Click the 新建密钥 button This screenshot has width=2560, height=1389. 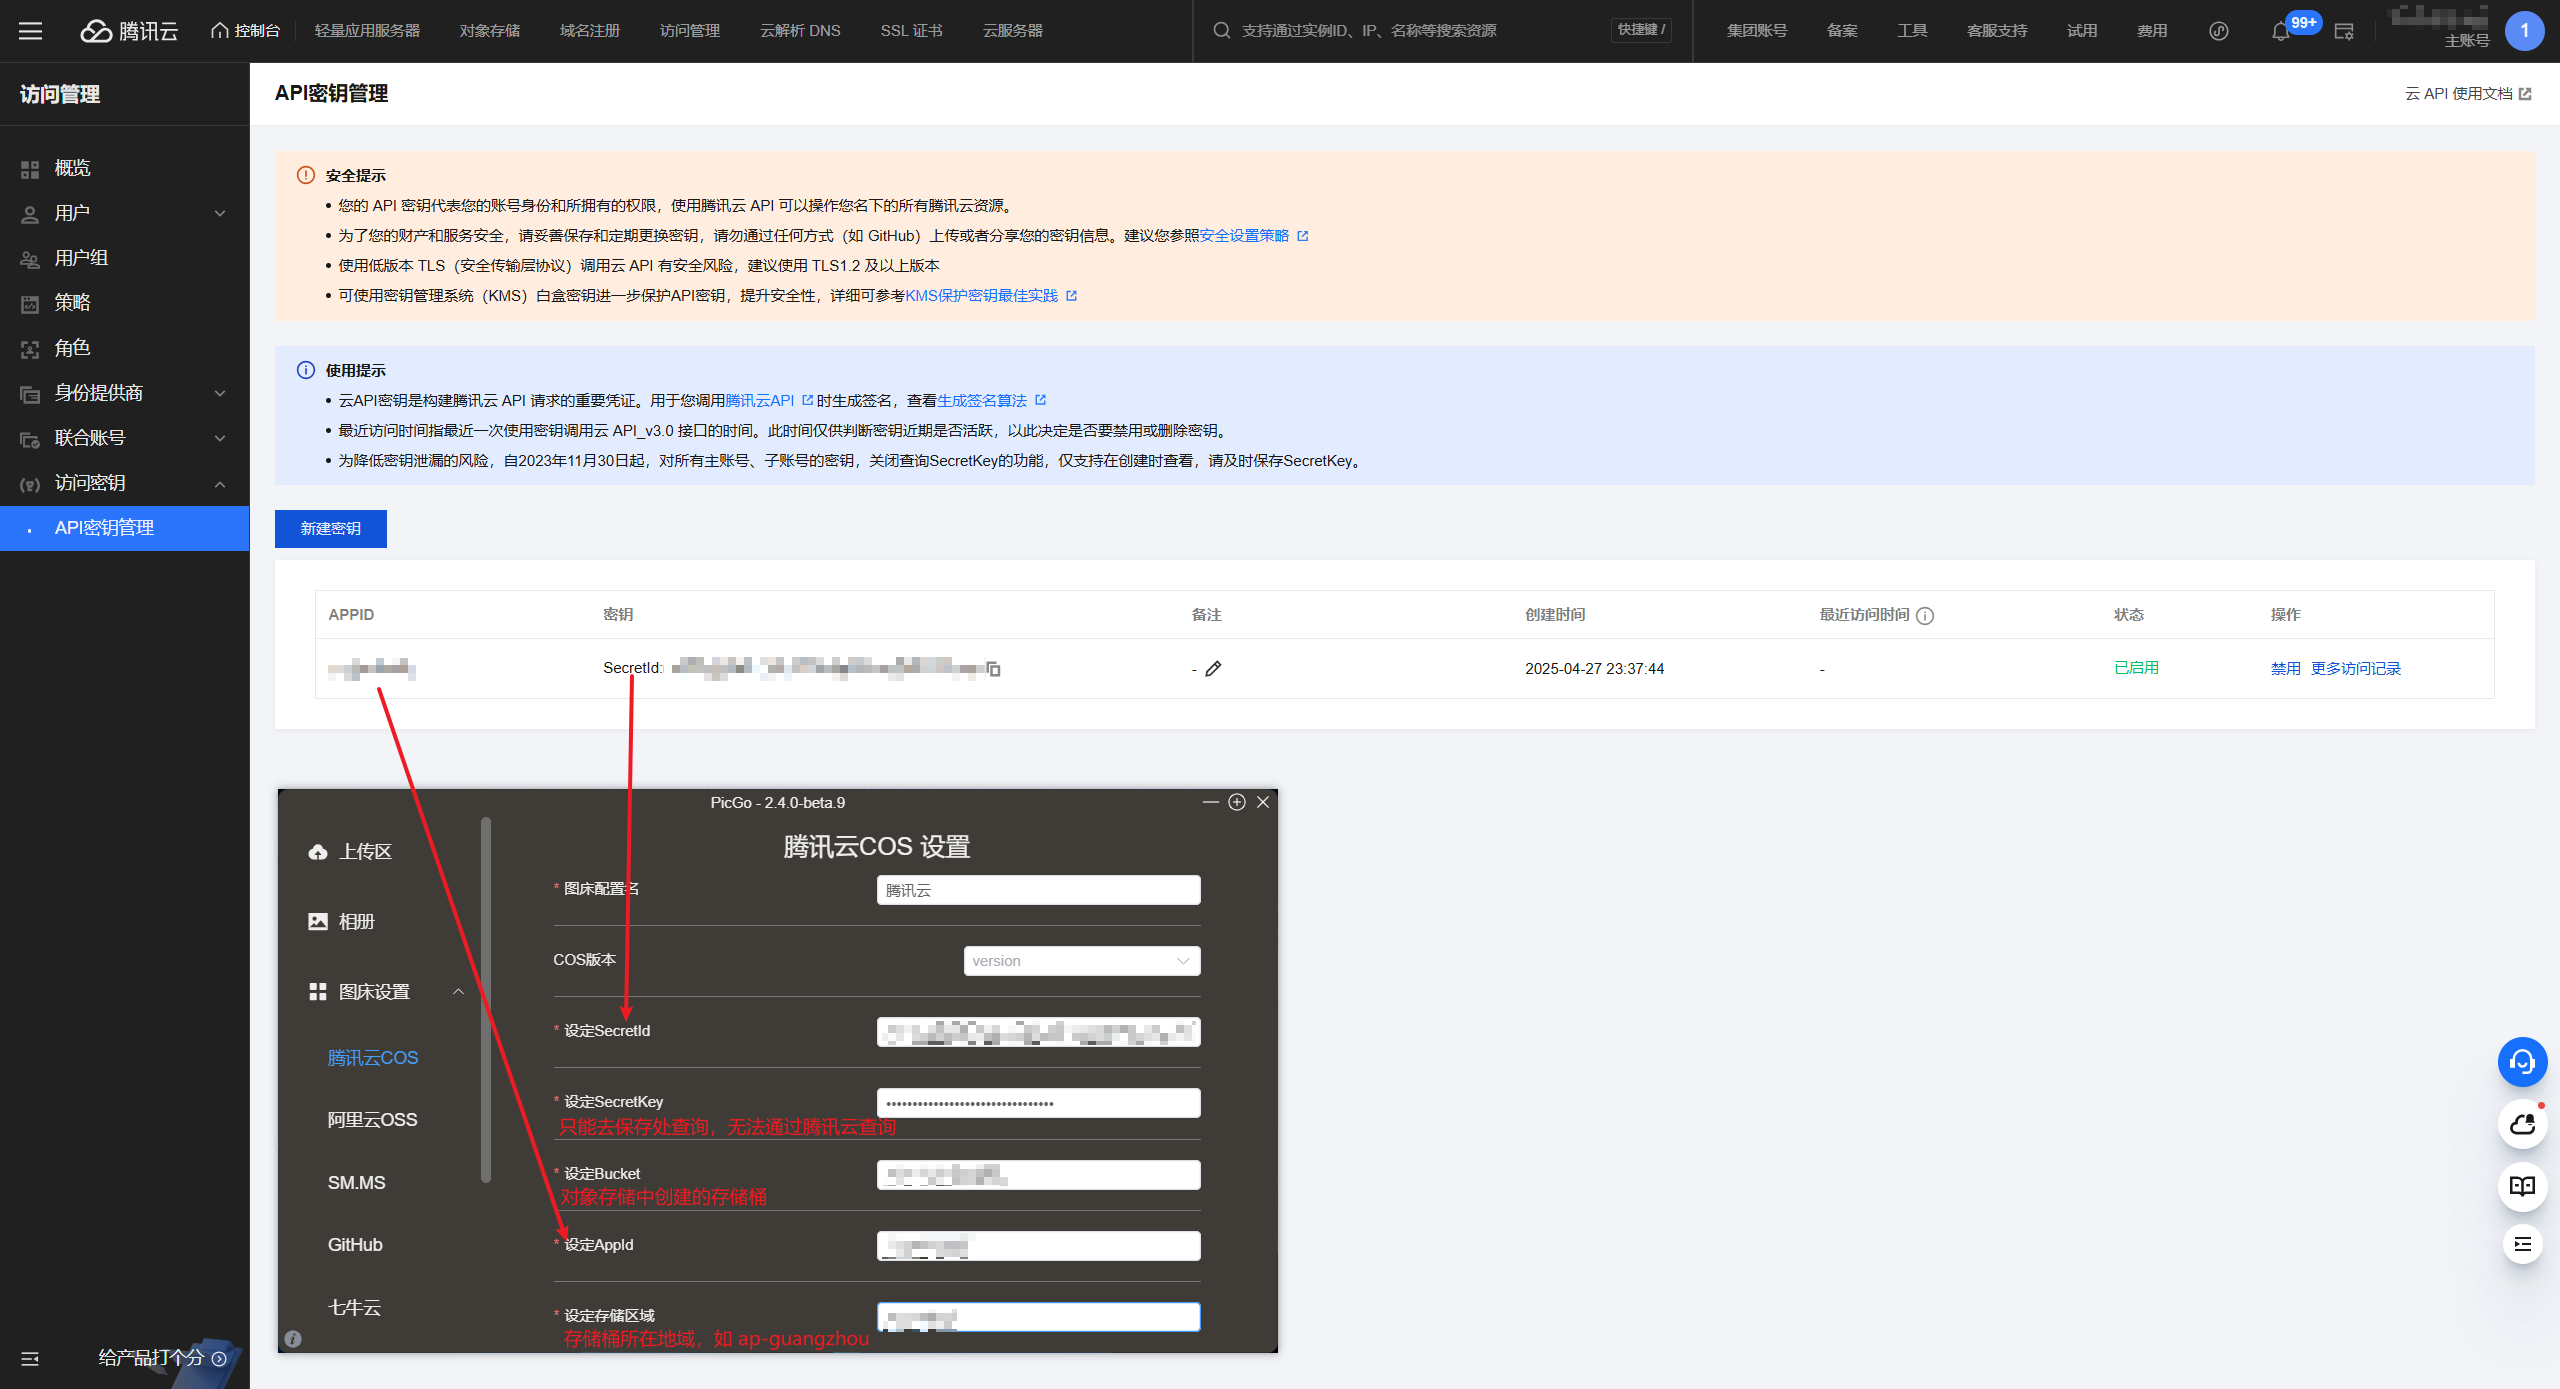(331, 528)
